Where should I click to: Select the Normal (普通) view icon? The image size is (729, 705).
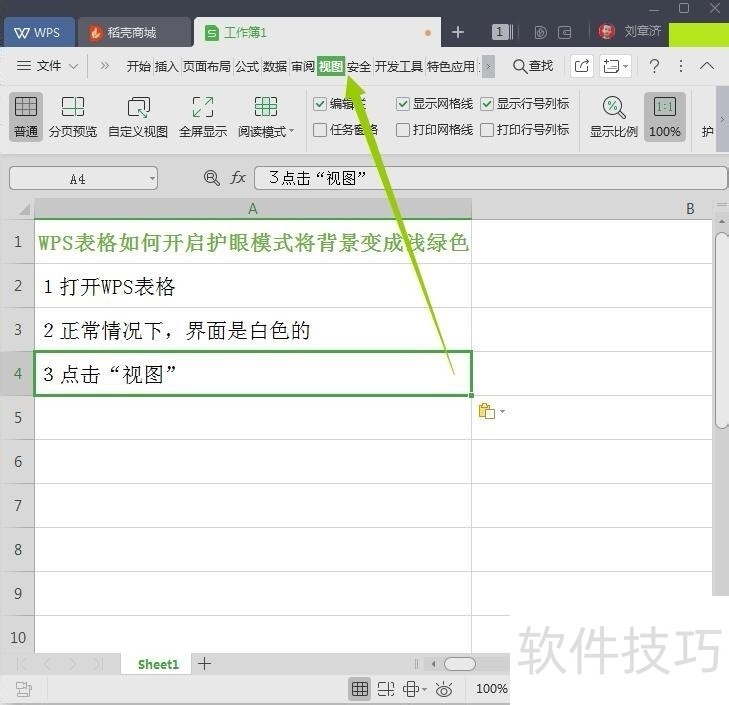(26, 116)
